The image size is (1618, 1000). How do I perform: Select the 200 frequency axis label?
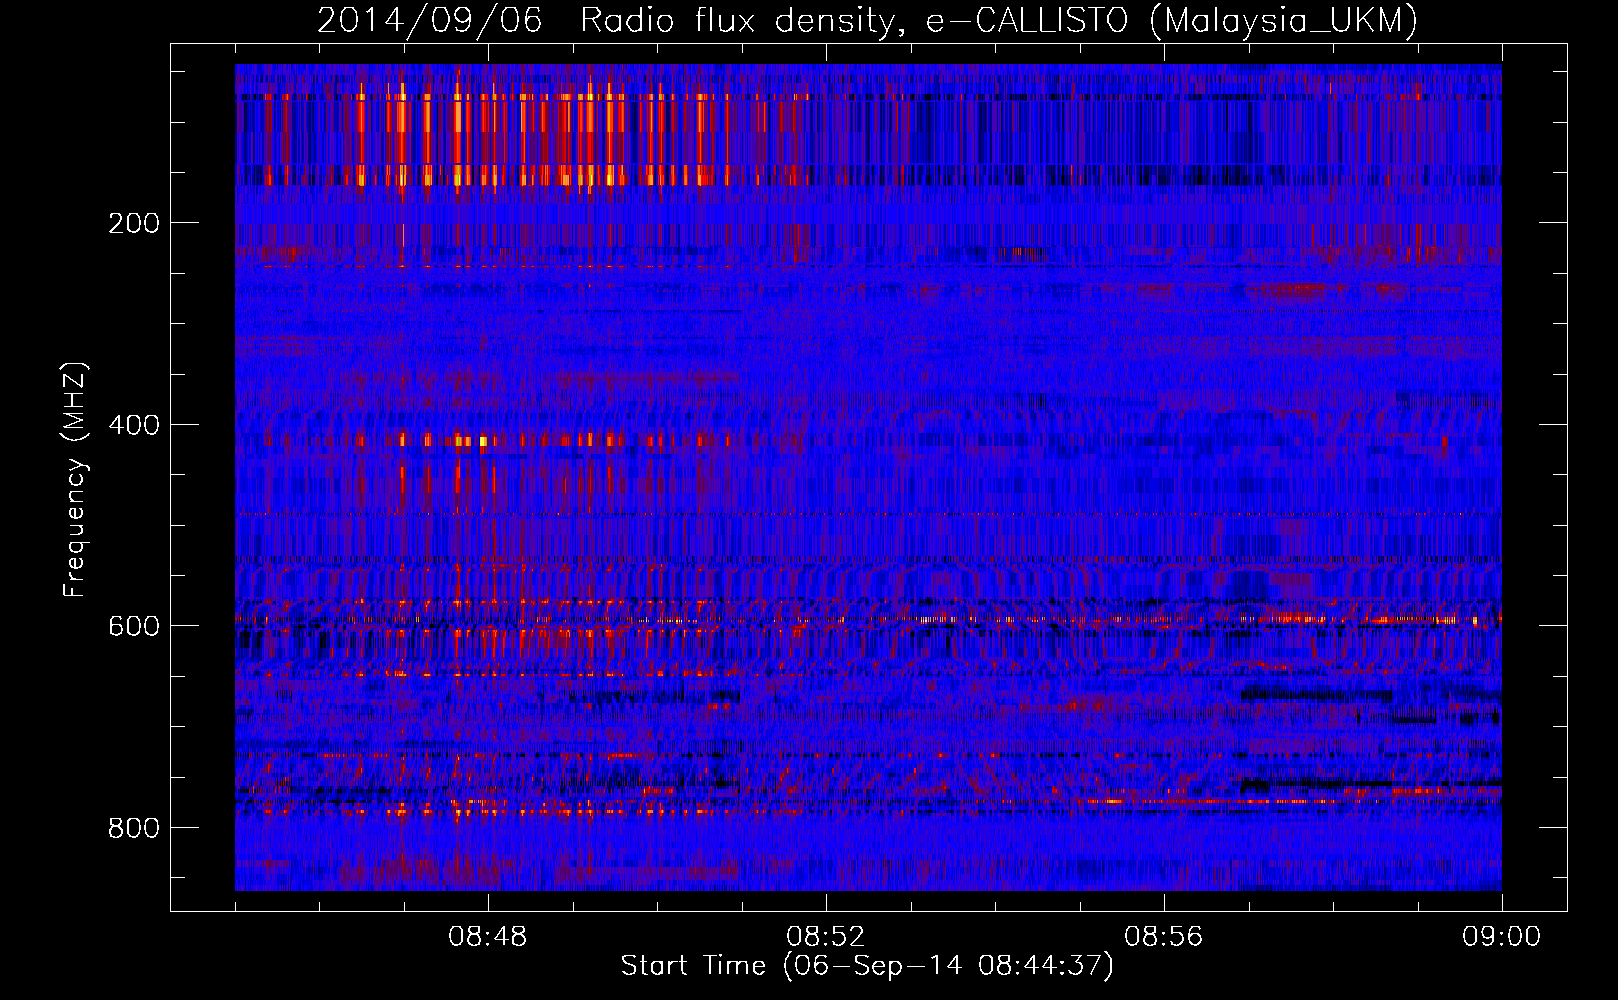tap(133, 223)
